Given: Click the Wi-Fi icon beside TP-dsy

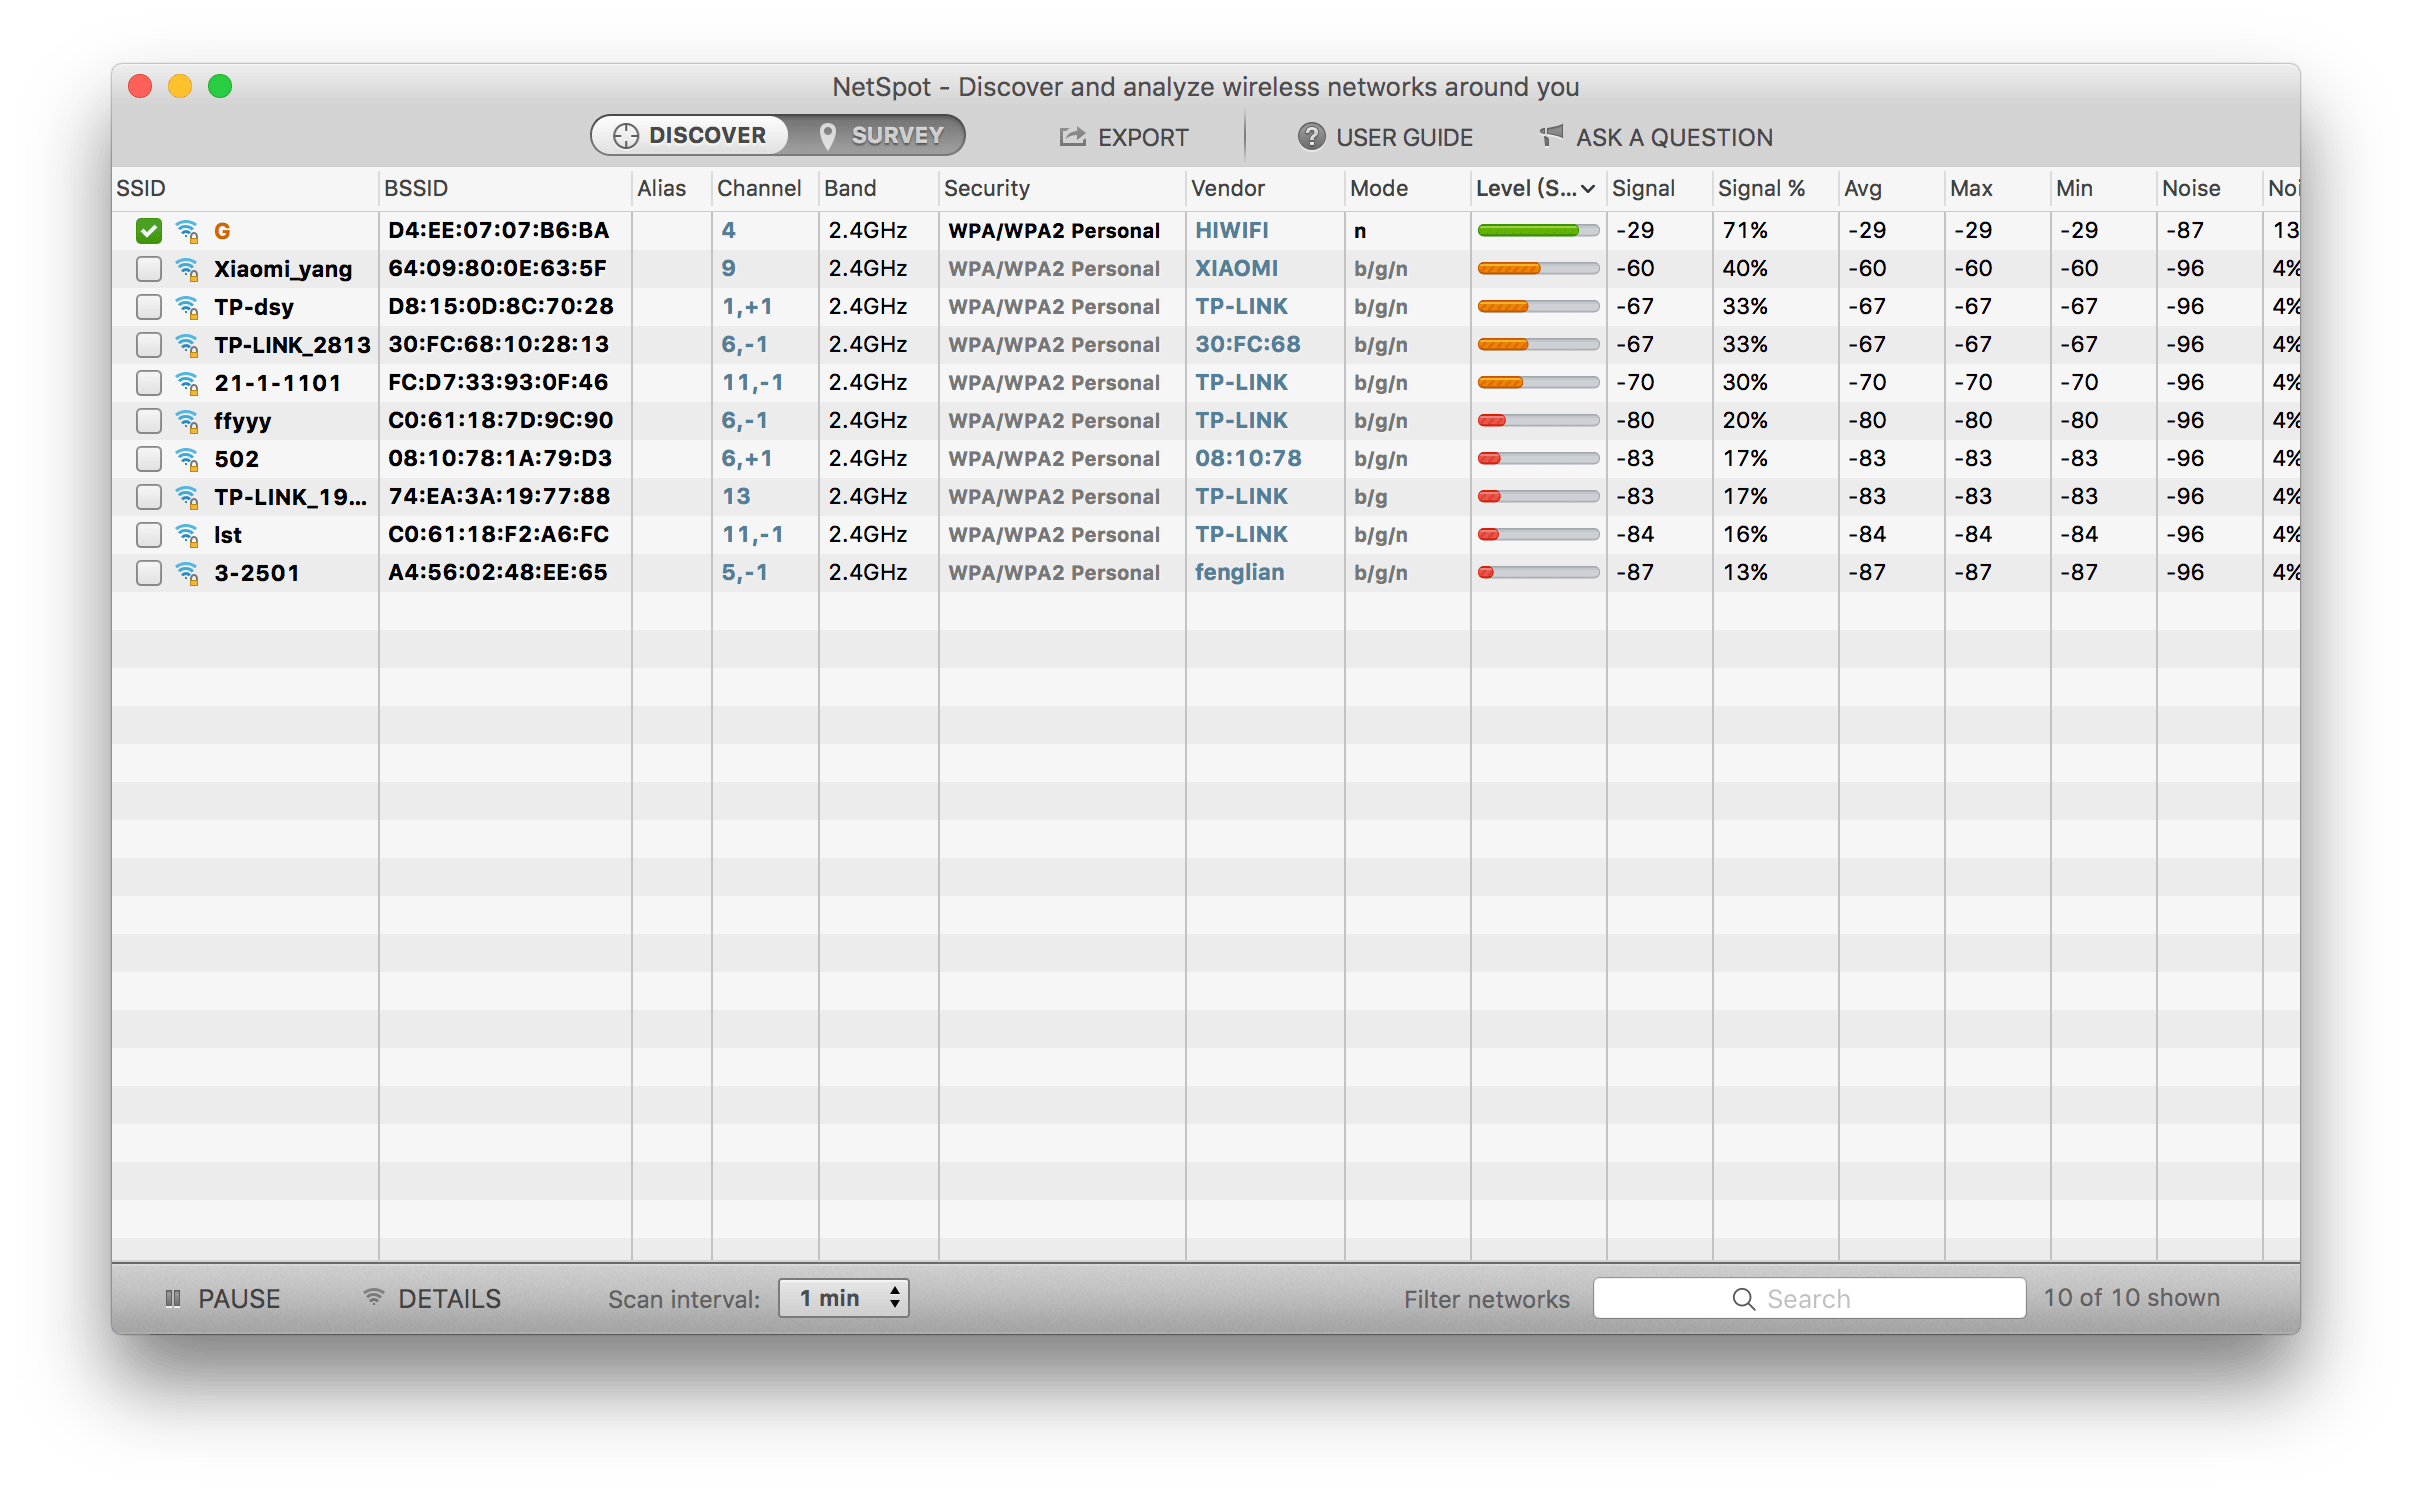Looking at the screenshot, I should (187, 307).
